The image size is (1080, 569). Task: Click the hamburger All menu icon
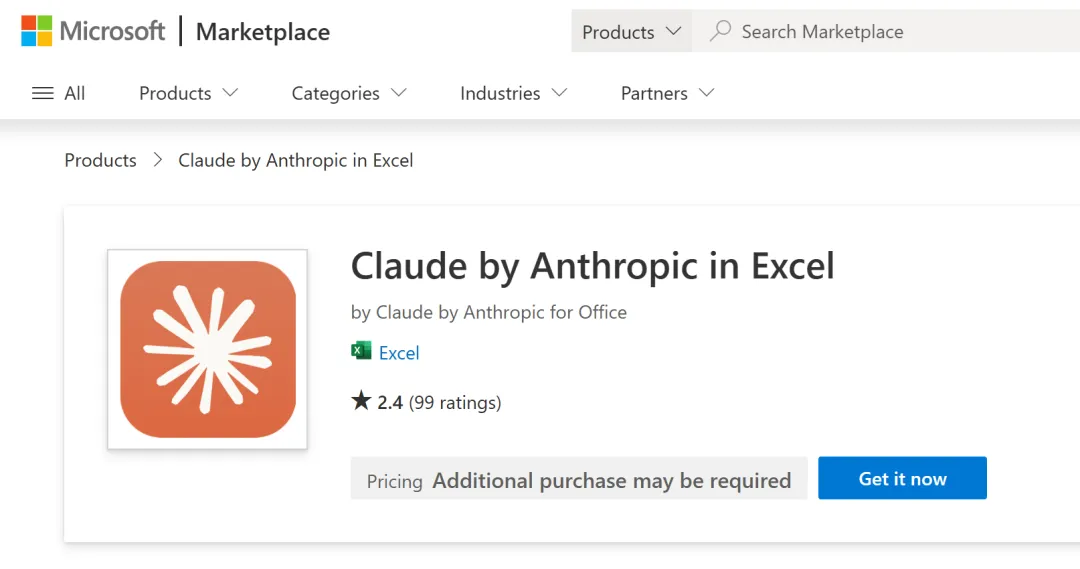(x=43, y=93)
